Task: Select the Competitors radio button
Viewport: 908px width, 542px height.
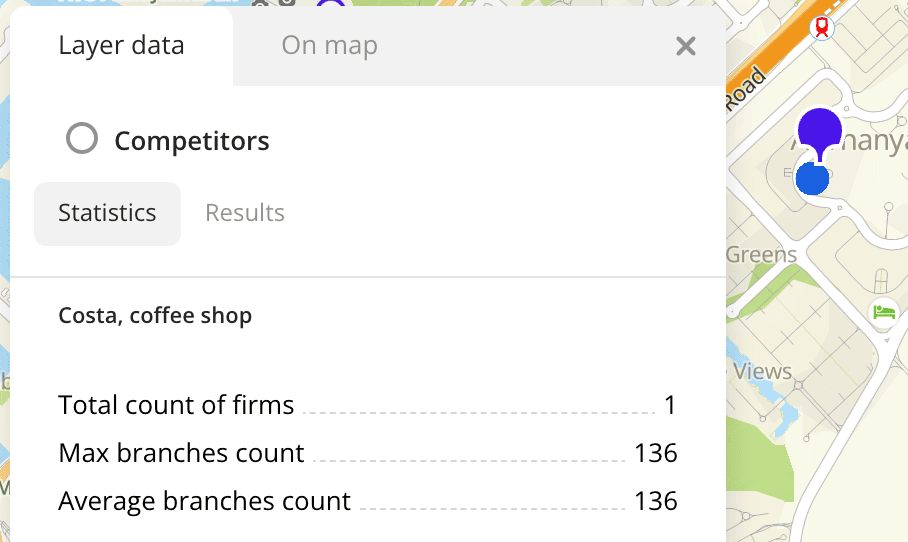Action: point(82,138)
